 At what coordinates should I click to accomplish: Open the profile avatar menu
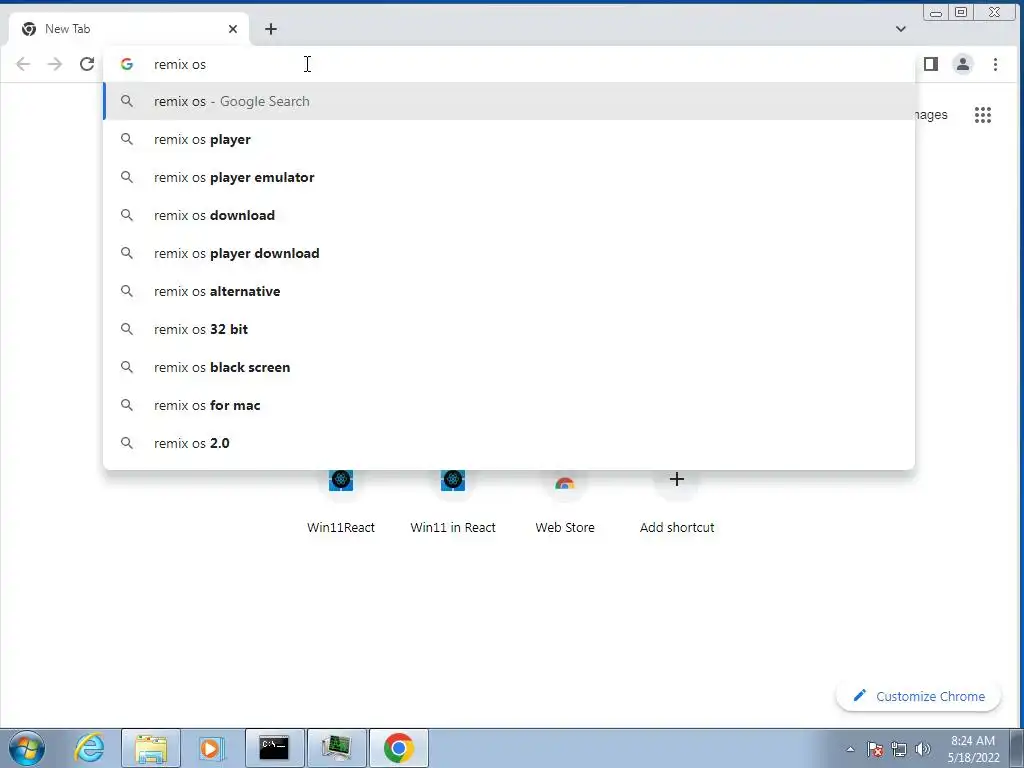pos(963,64)
